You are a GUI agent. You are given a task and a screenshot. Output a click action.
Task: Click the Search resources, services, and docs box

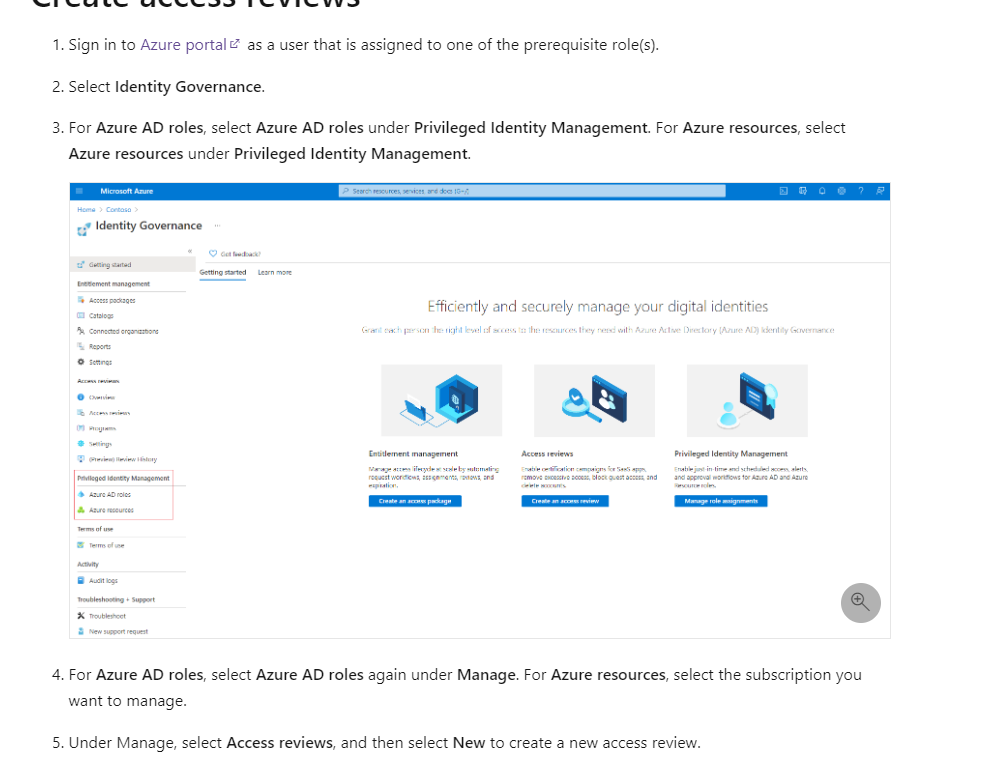tap(532, 191)
